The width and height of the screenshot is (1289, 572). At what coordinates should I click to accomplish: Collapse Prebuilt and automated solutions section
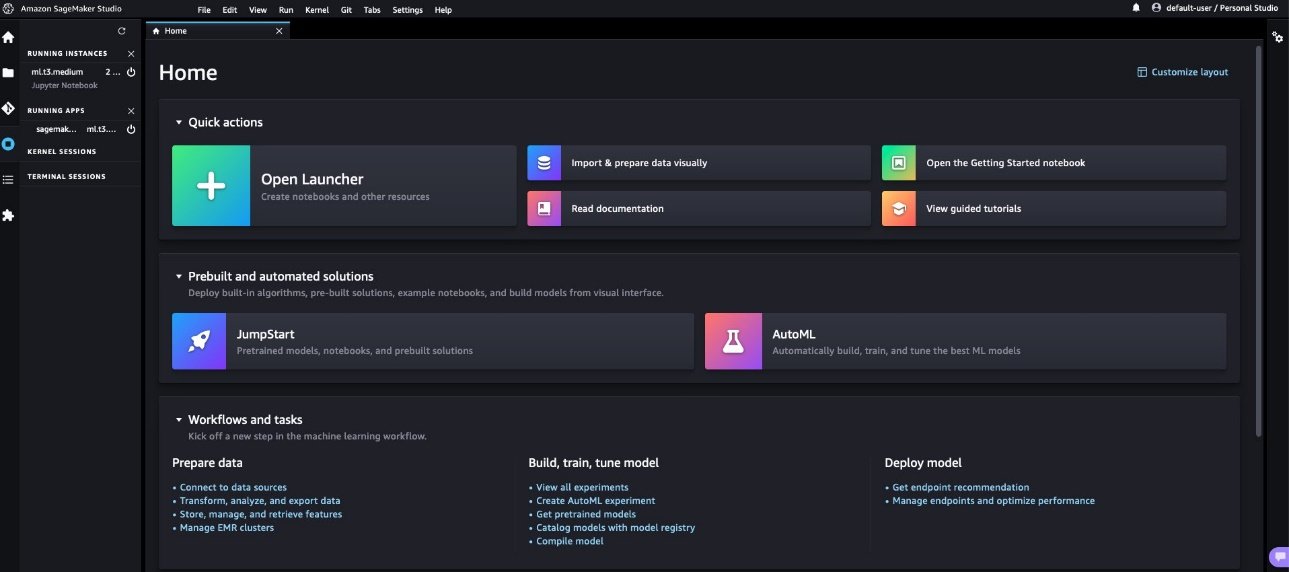click(x=179, y=276)
